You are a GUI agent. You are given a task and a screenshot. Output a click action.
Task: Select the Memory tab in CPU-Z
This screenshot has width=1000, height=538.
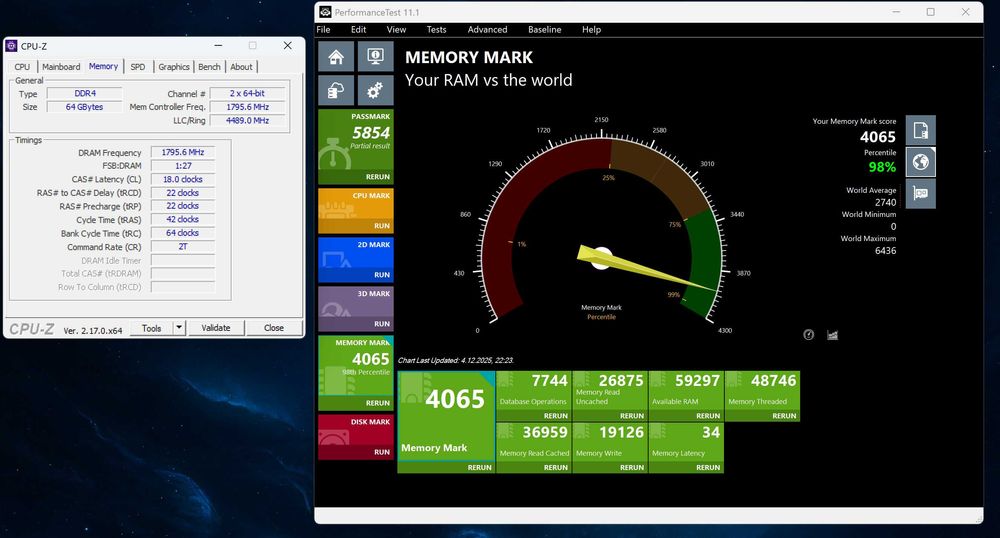[103, 66]
